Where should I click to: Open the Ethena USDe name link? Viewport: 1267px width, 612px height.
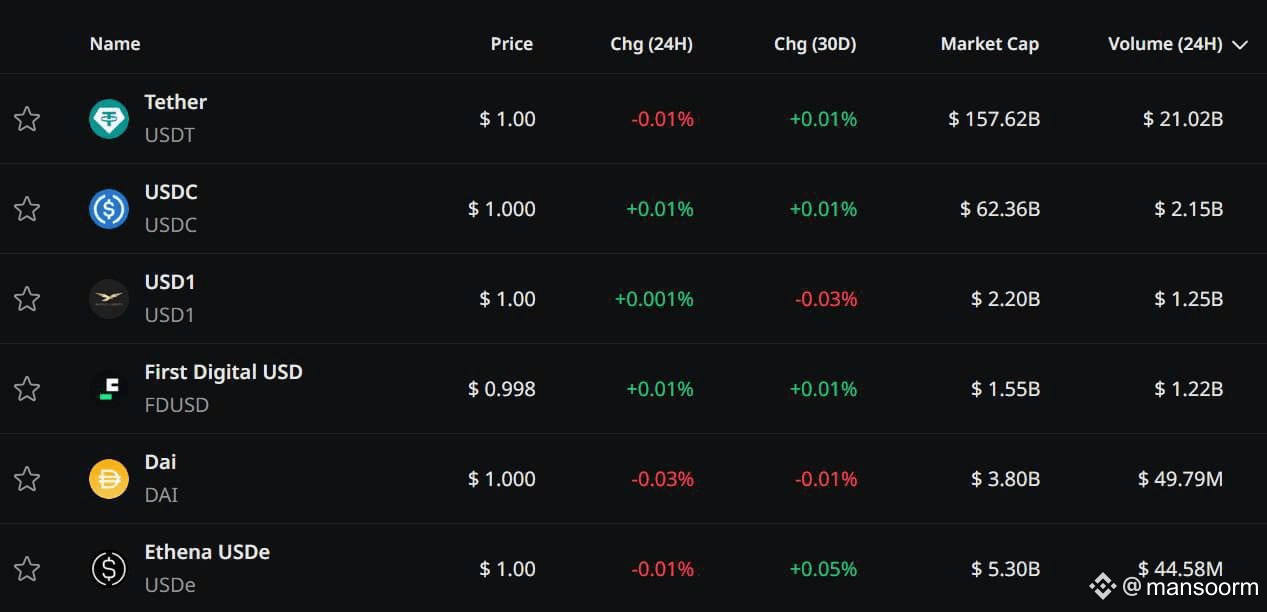(207, 552)
